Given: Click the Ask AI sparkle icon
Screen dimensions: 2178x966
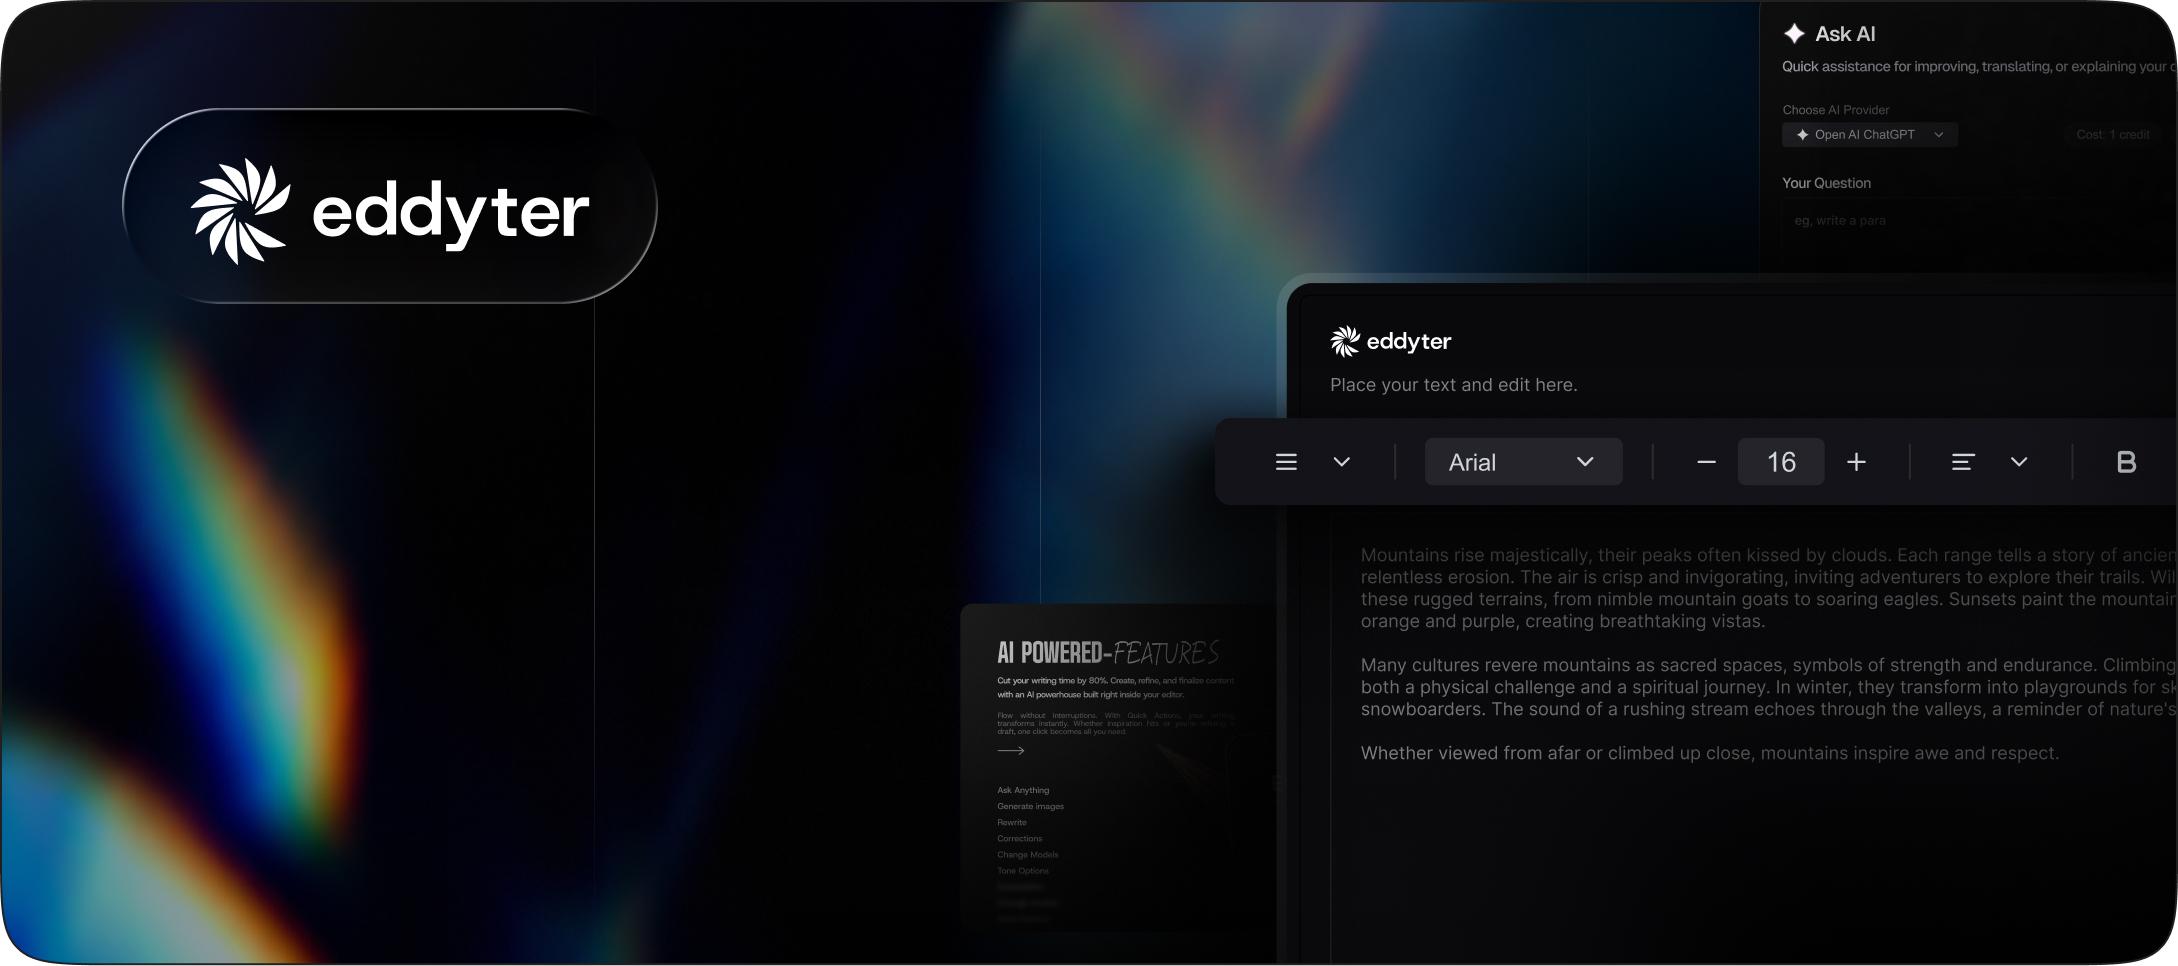Looking at the screenshot, I should (x=1794, y=34).
